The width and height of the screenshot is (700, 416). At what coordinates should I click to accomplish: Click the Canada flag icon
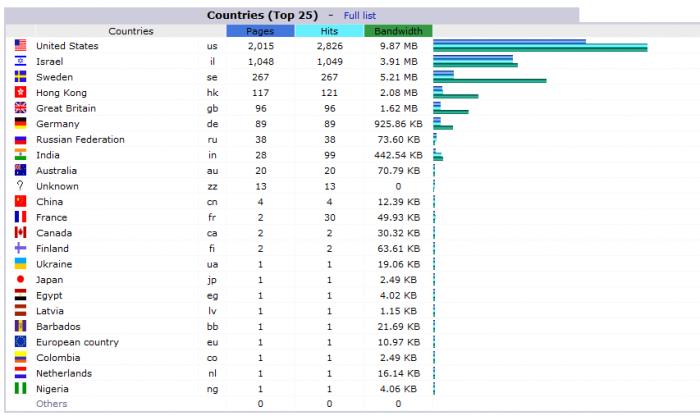pos(21,233)
